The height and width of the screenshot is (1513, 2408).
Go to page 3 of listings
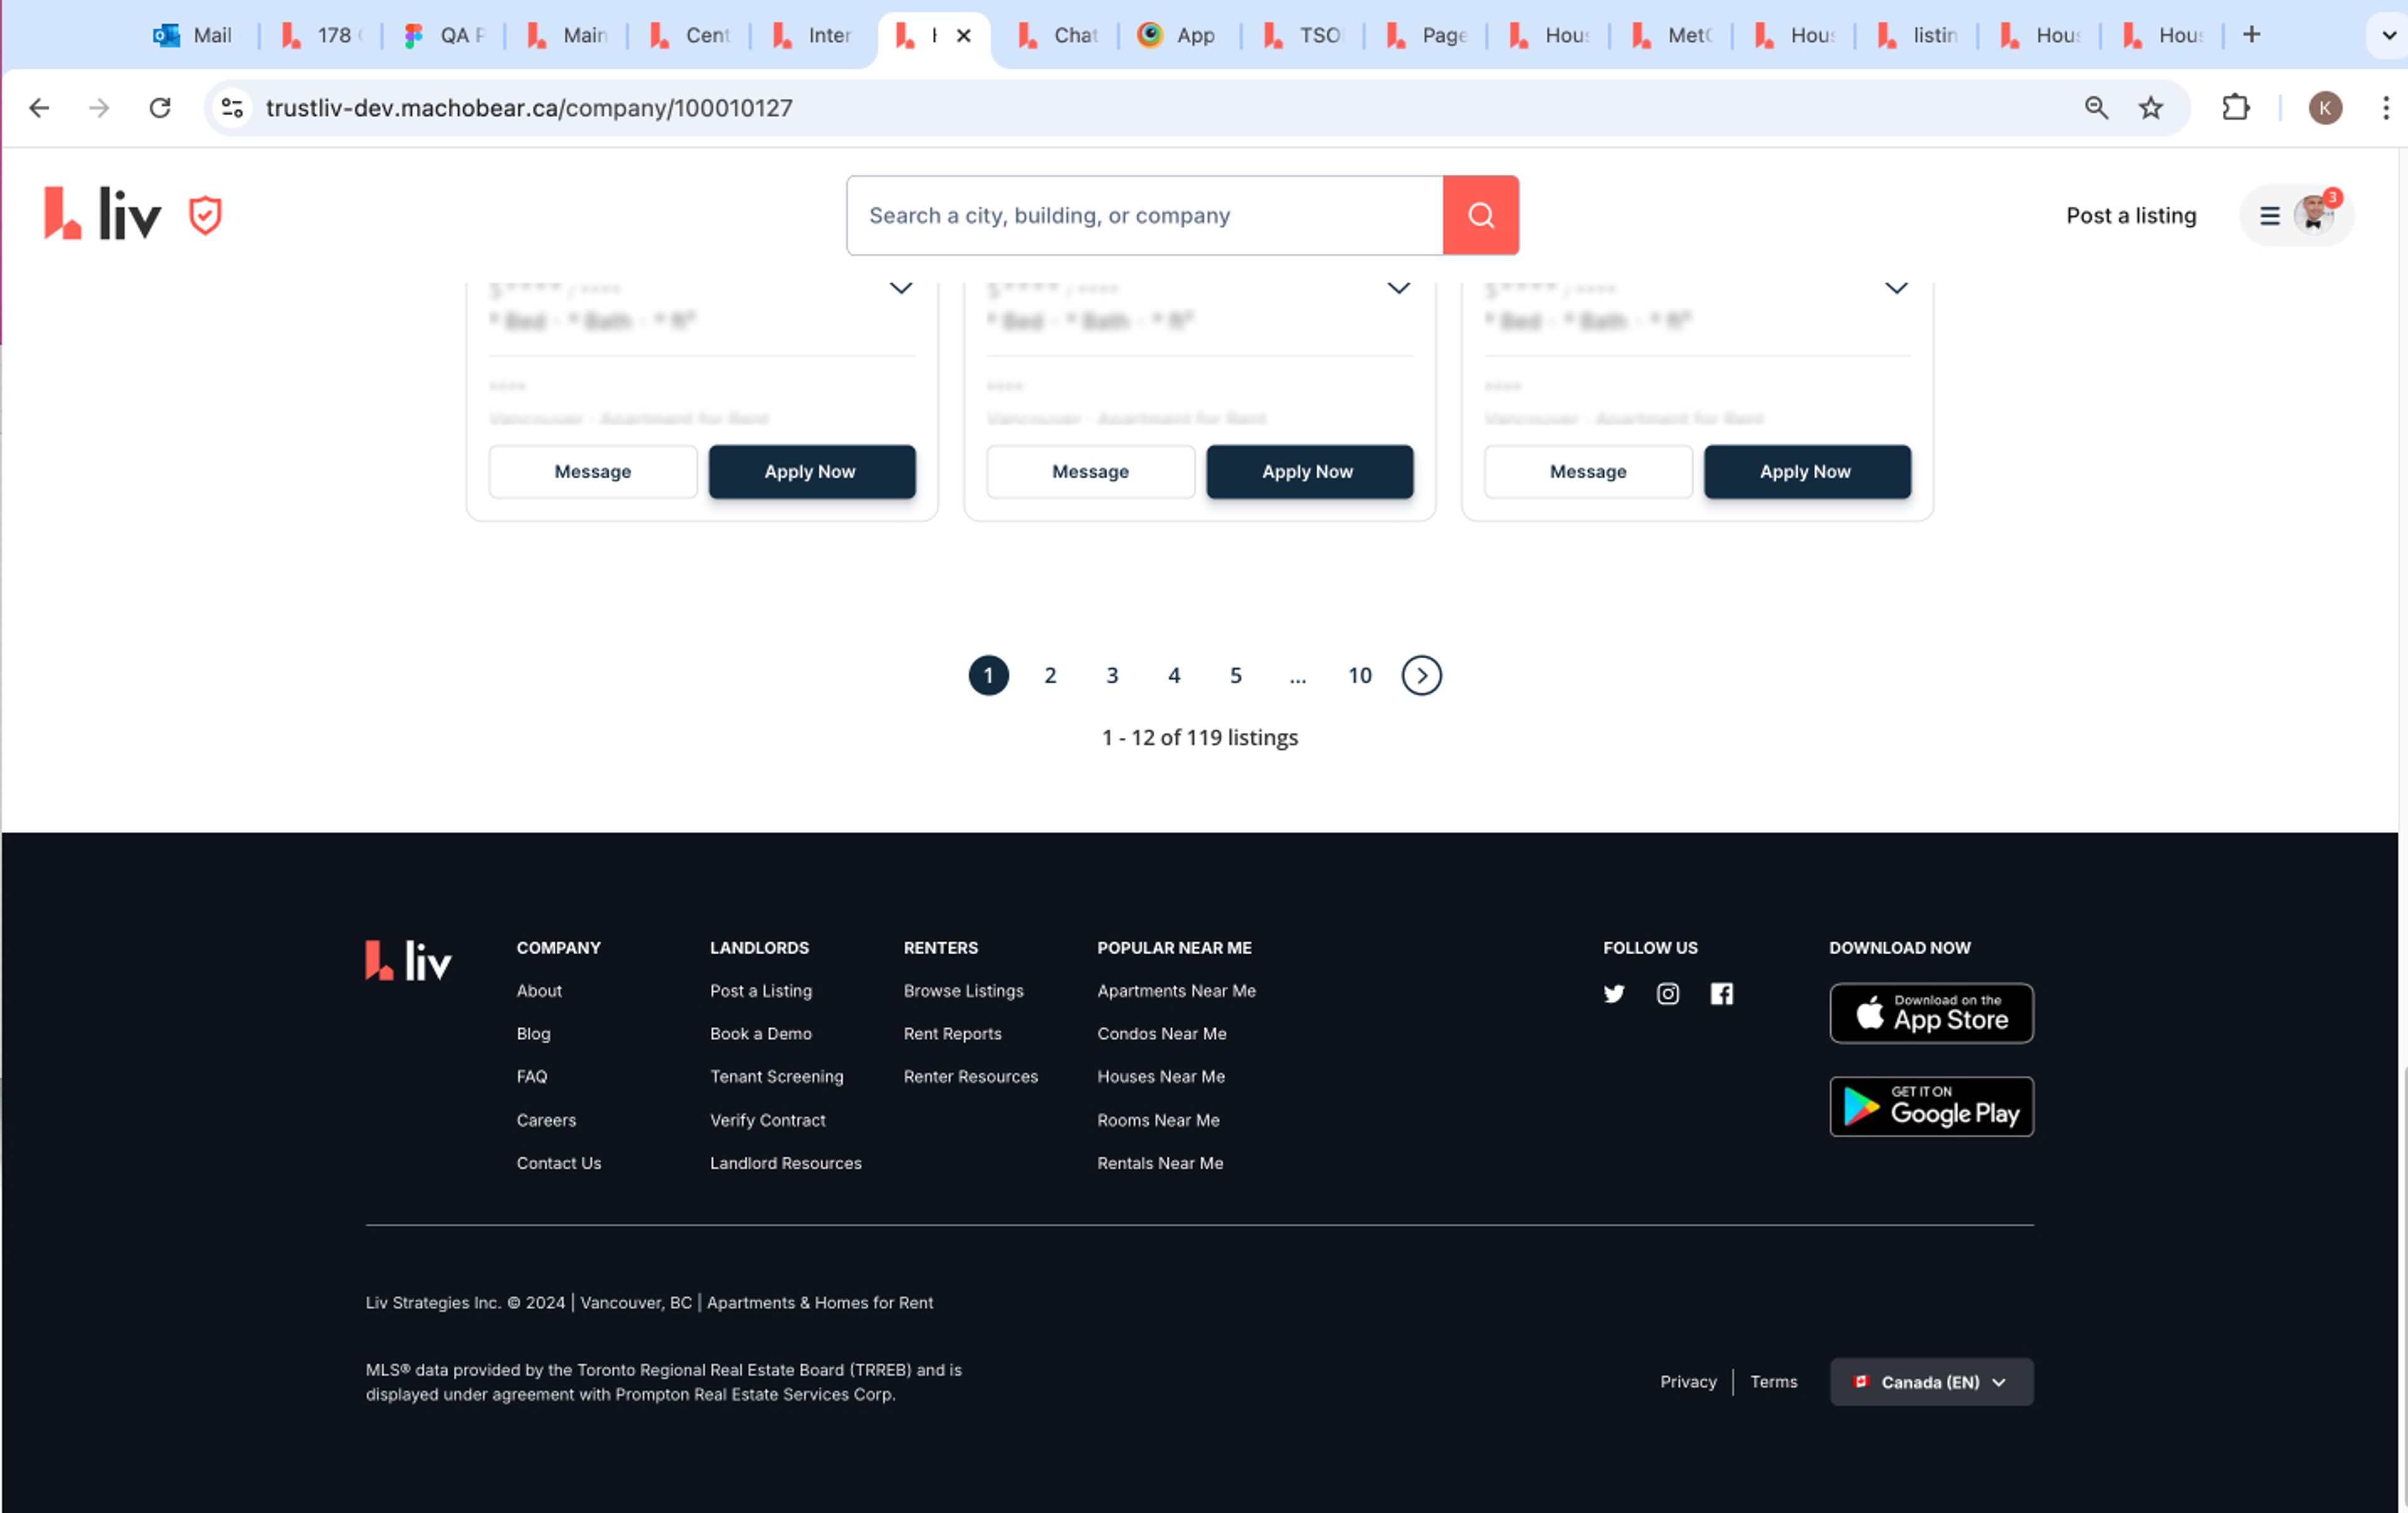point(1112,675)
